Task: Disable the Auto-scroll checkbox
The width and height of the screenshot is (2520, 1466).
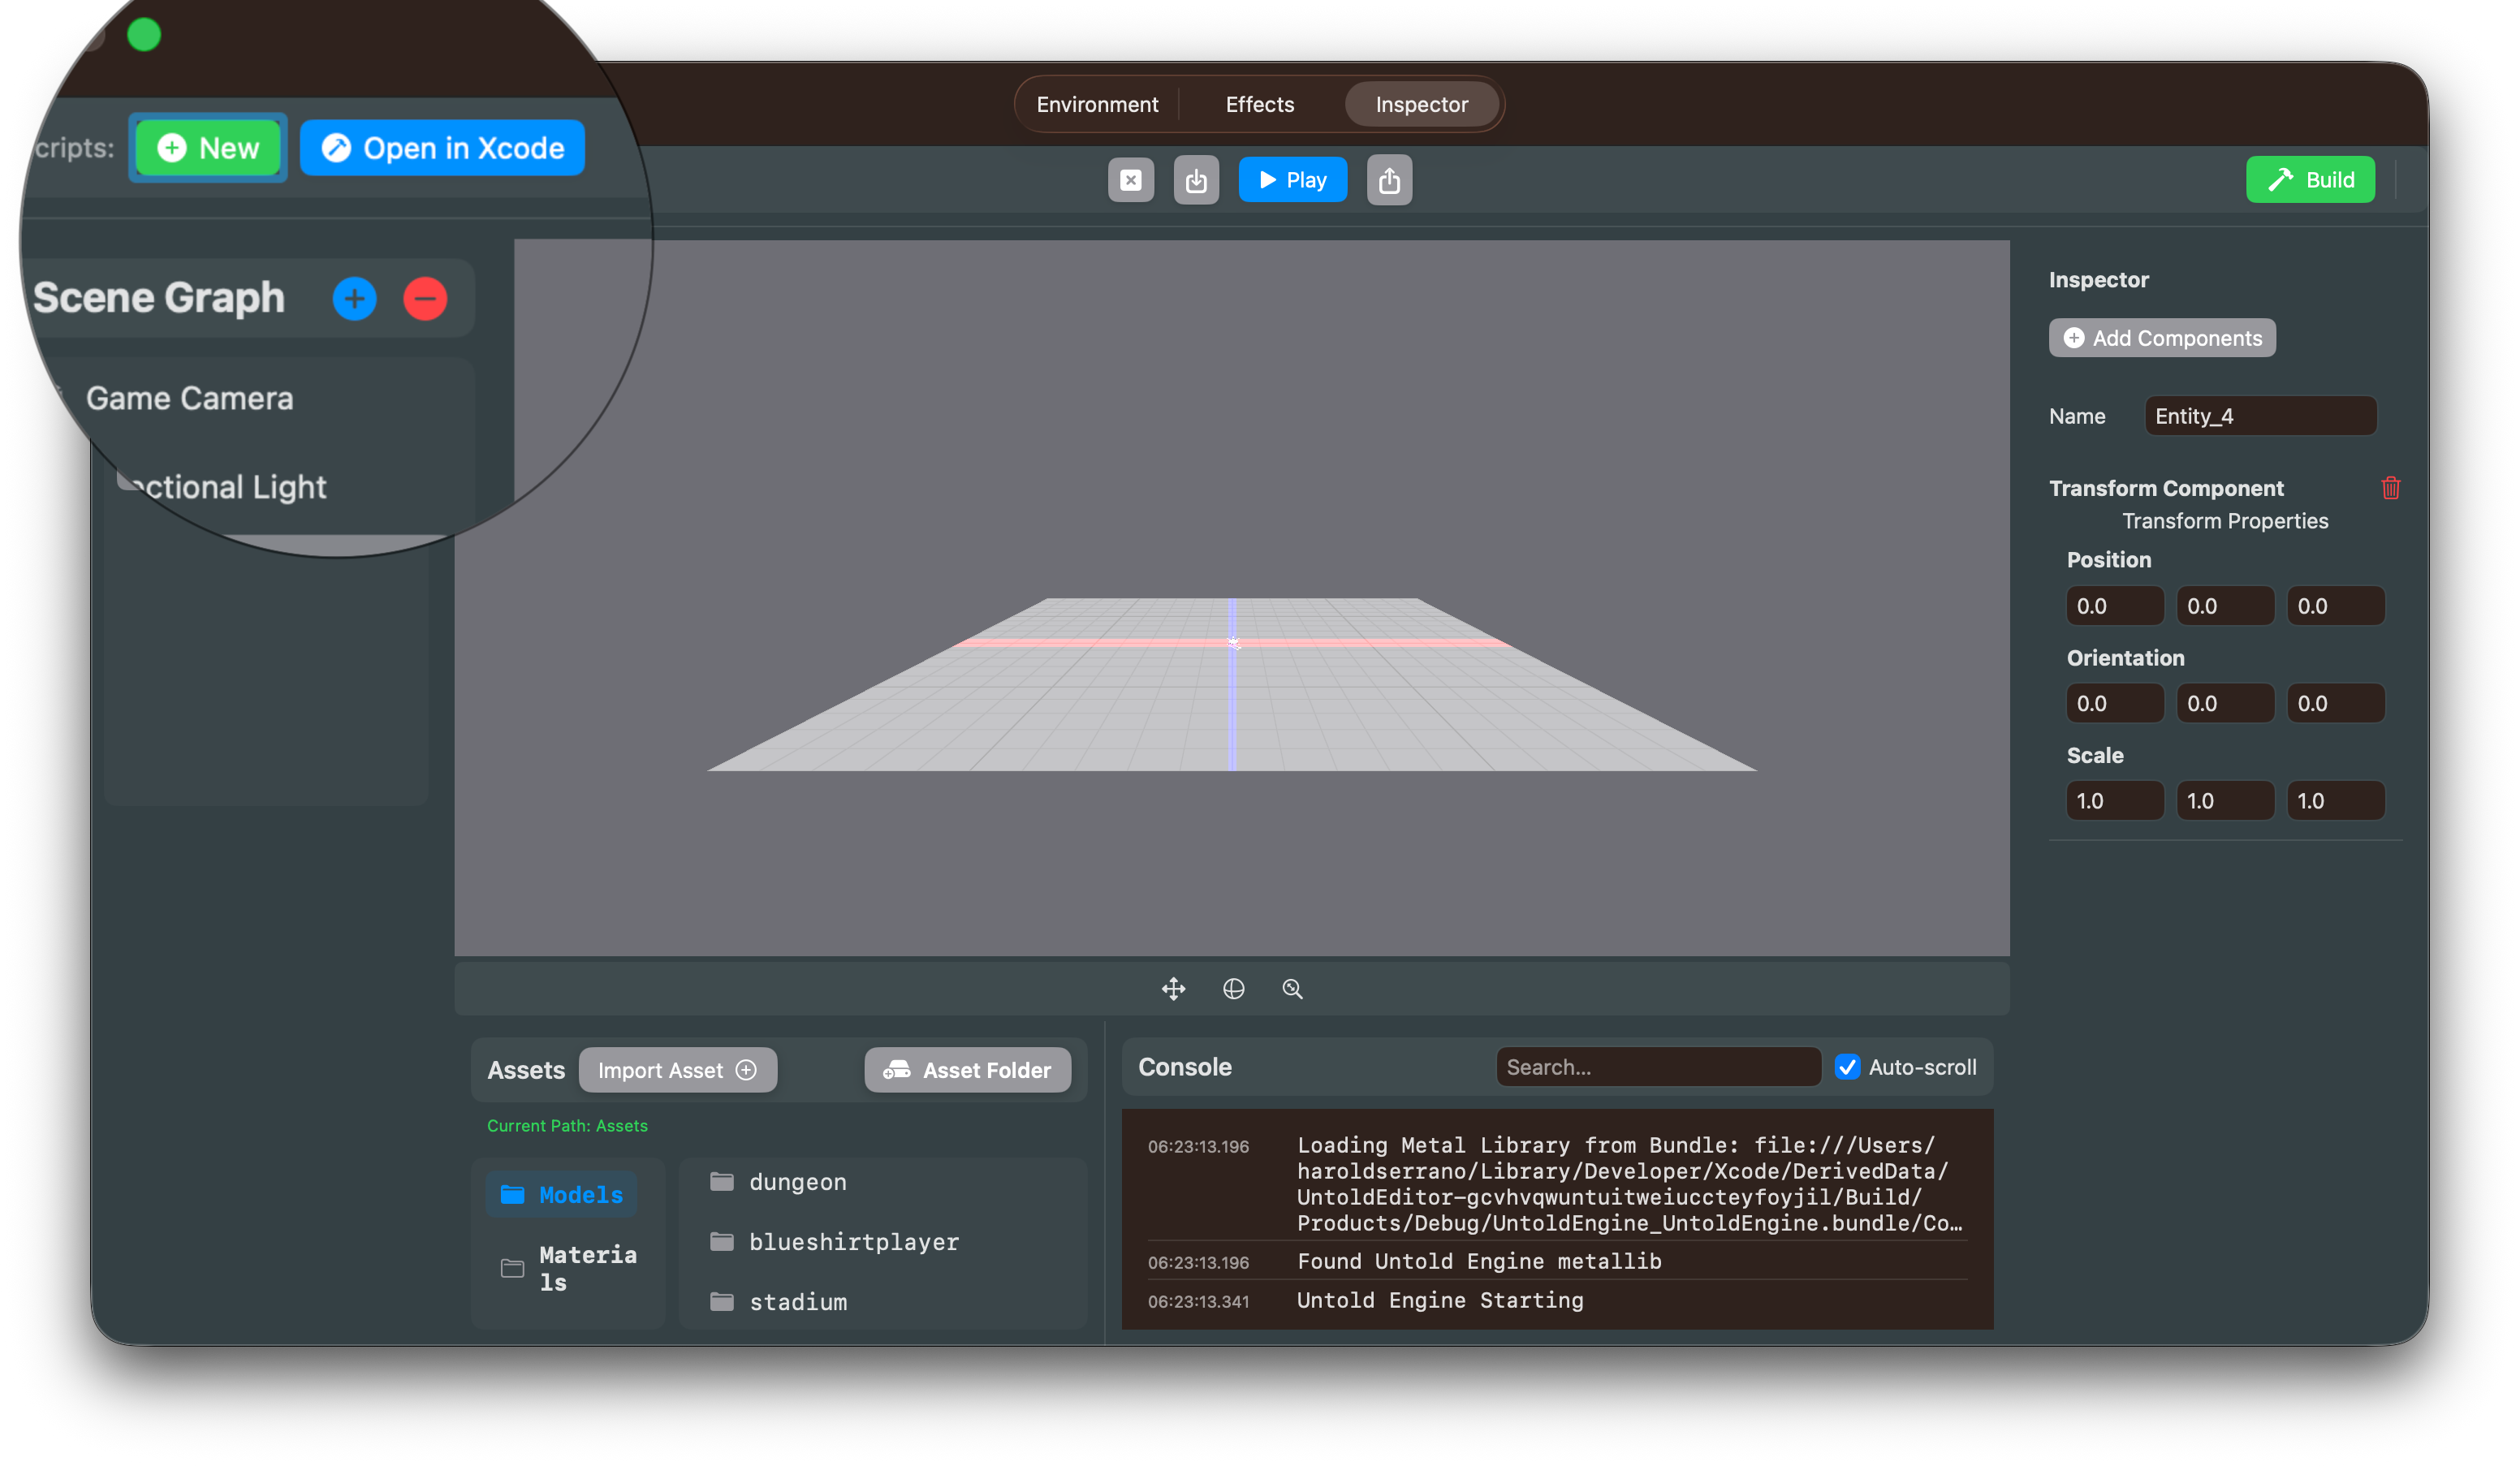Action: tap(1847, 1067)
